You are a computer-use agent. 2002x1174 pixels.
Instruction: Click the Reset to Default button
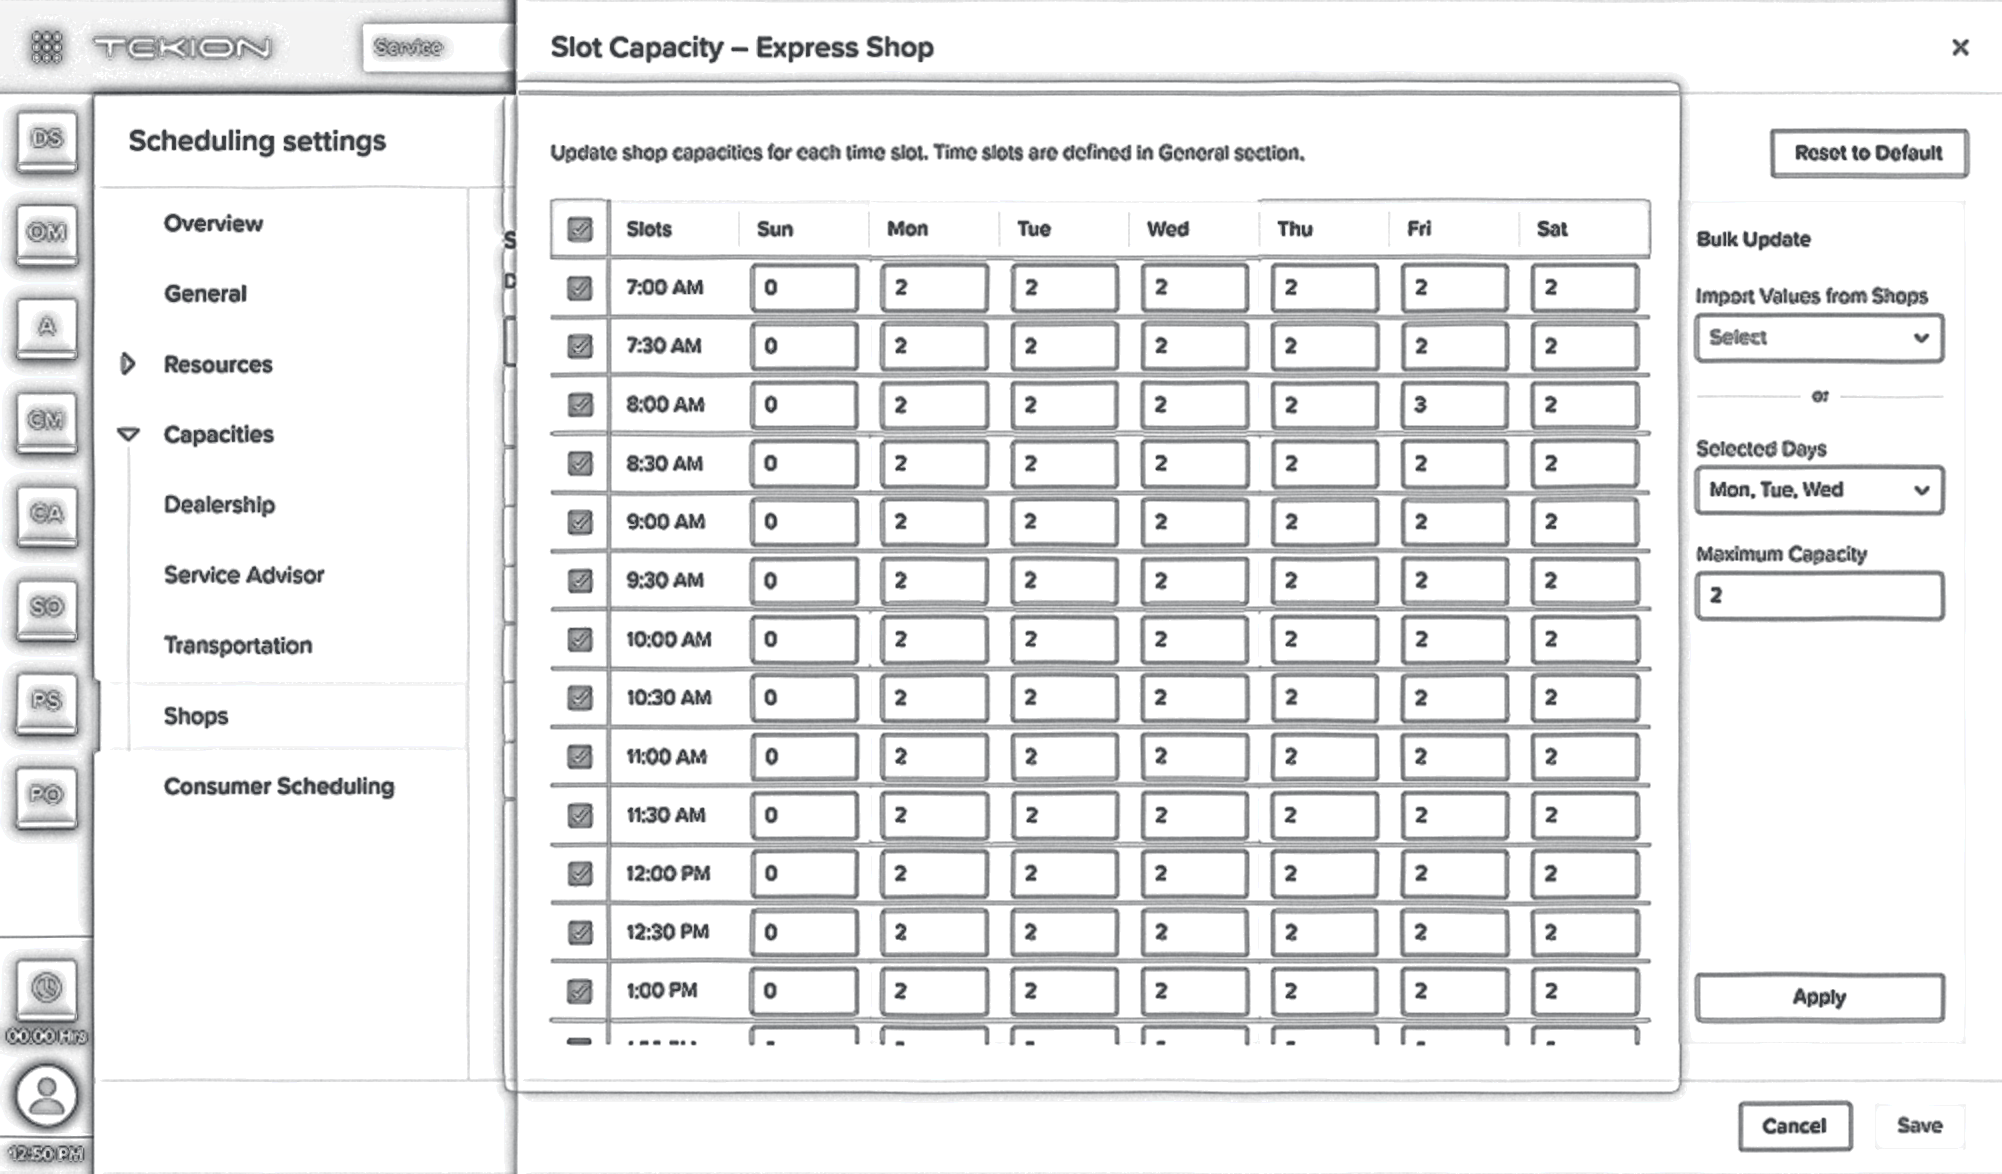point(1869,153)
